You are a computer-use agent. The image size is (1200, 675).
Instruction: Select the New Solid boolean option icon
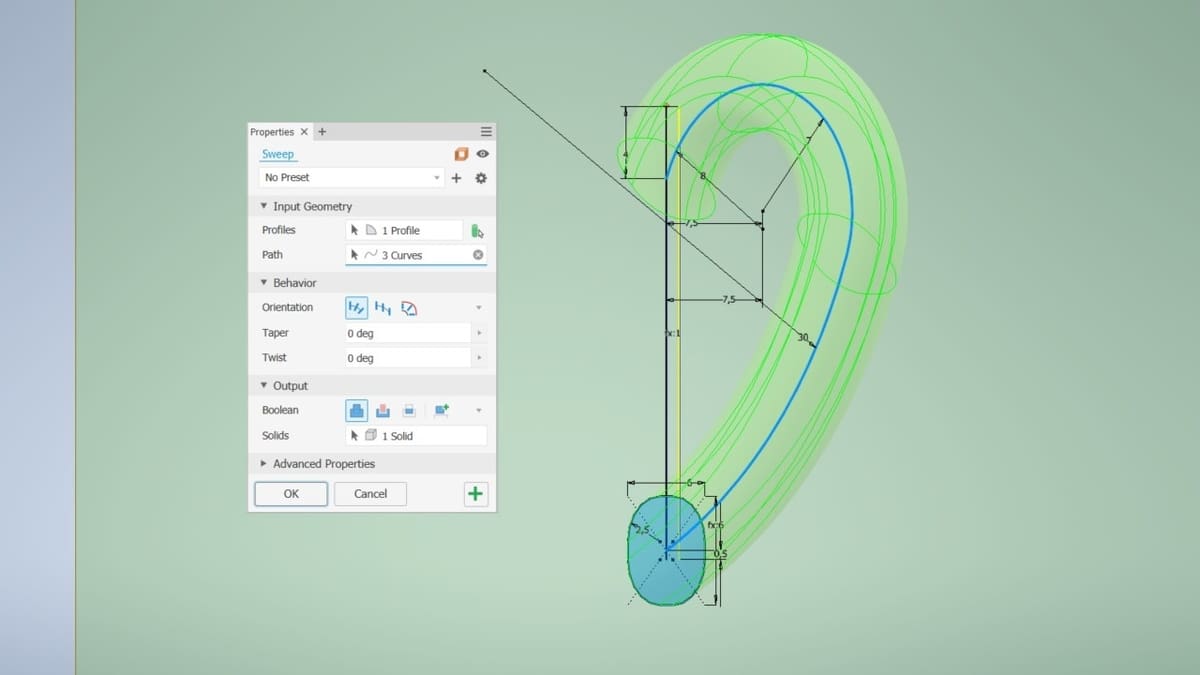(x=439, y=410)
